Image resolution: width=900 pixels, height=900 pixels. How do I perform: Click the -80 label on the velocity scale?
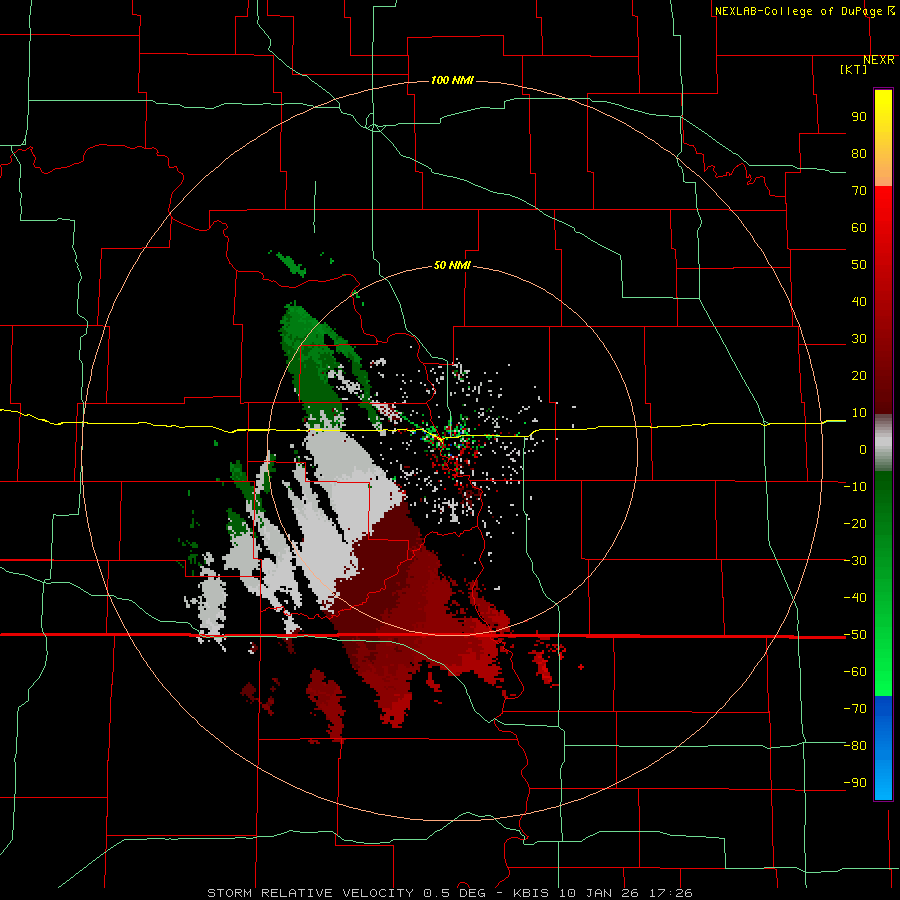pyautogui.click(x=855, y=746)
